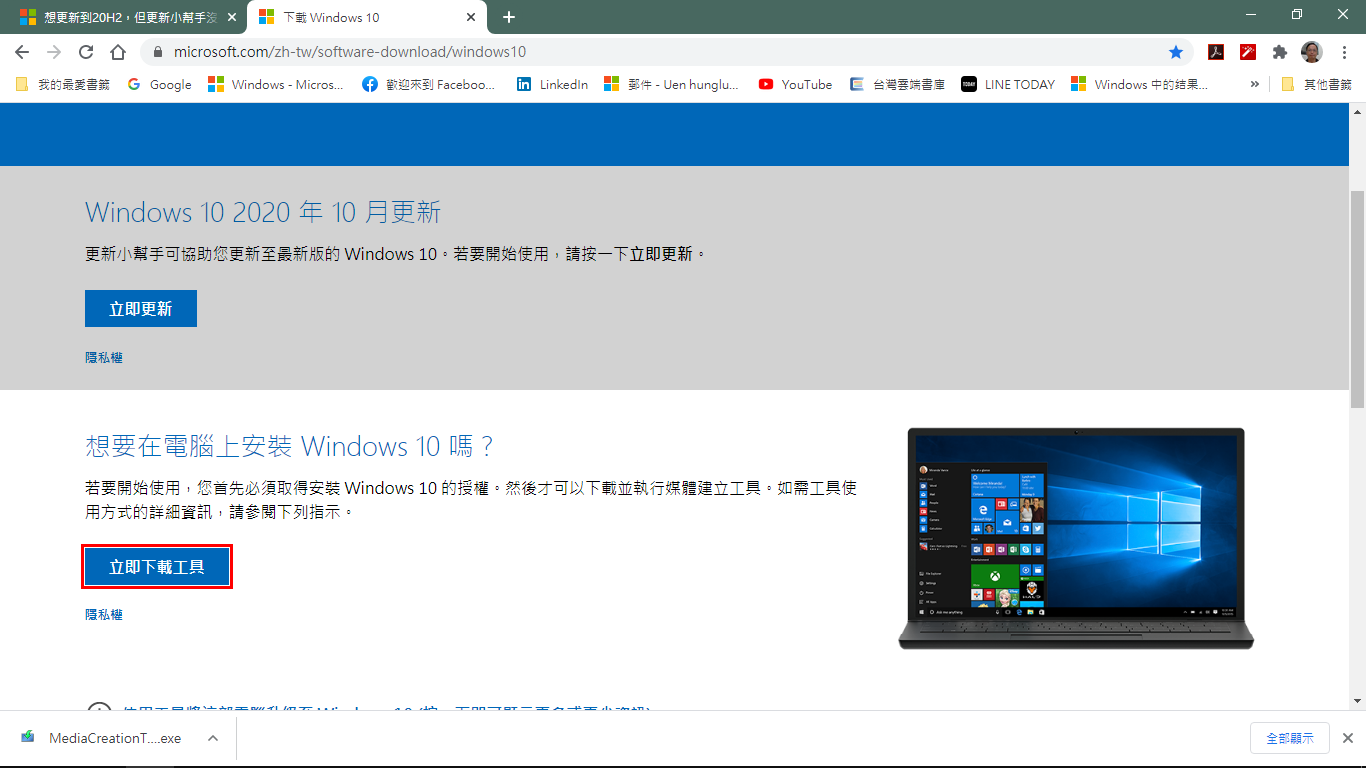The height and width of the screenshot is (768, 1366).
Task: Open the 隱私權 link under 立即更新
Action: coord(104,357)
